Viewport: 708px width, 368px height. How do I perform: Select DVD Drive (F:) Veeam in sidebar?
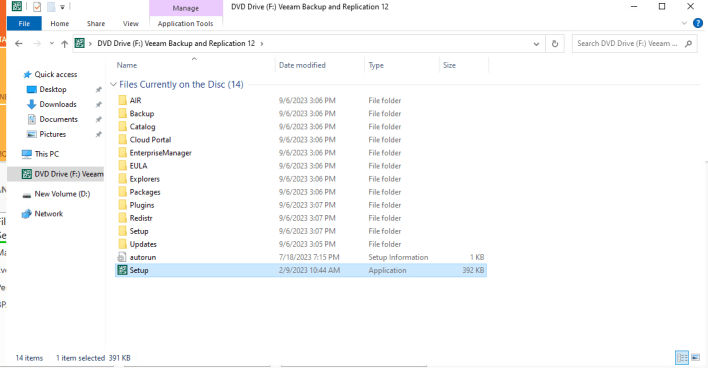62,174
